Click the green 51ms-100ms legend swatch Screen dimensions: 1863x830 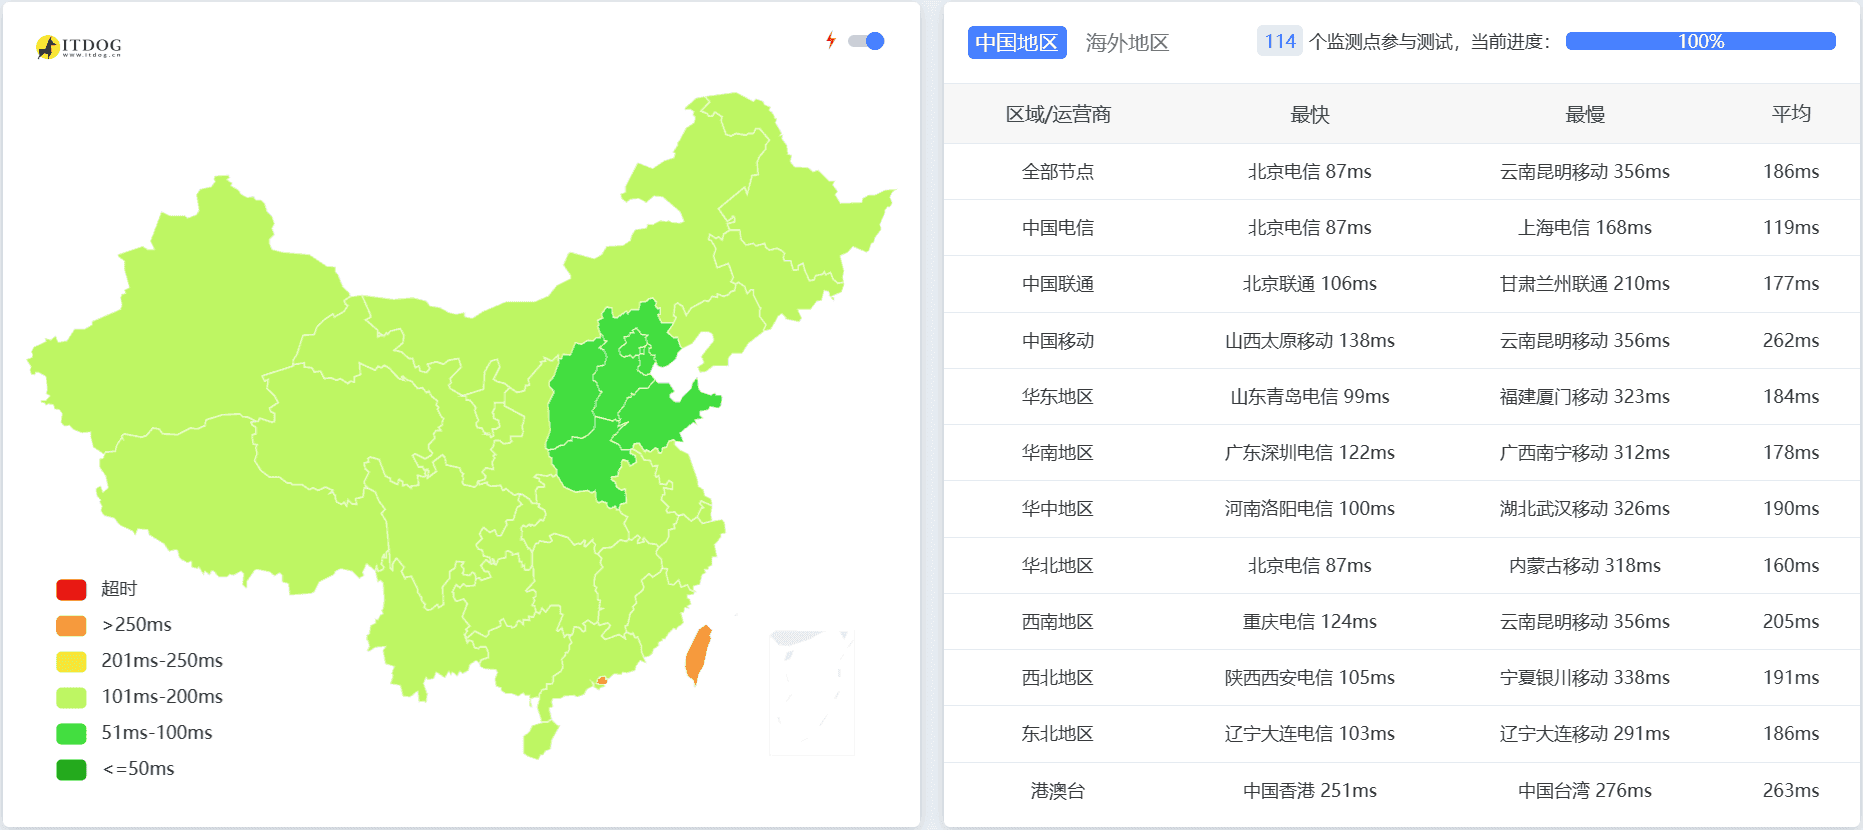point(71,733)
